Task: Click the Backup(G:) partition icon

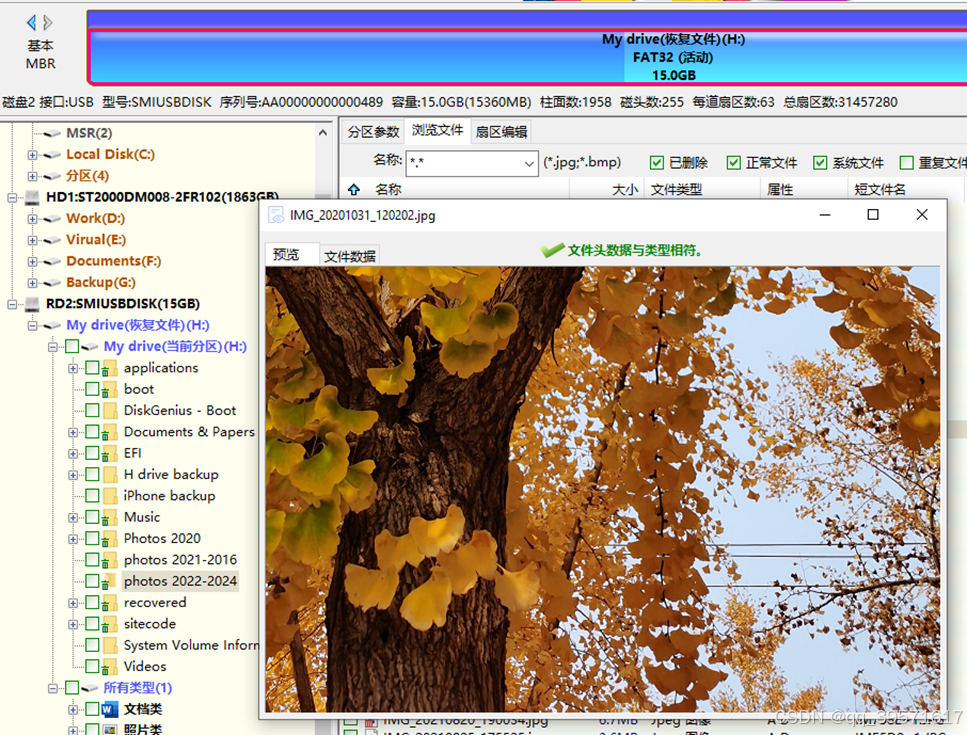Action: tap(52, 283)
